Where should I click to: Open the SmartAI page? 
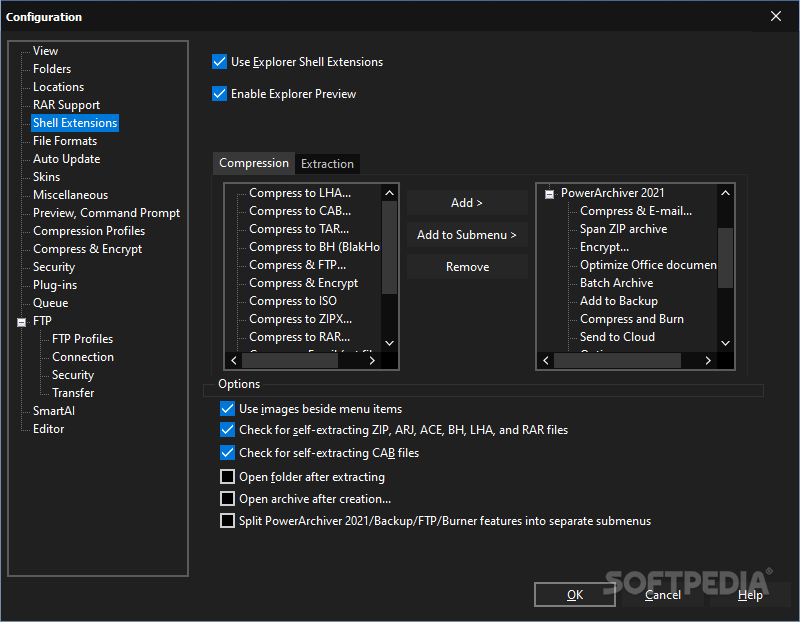click(x=54, y=411)
